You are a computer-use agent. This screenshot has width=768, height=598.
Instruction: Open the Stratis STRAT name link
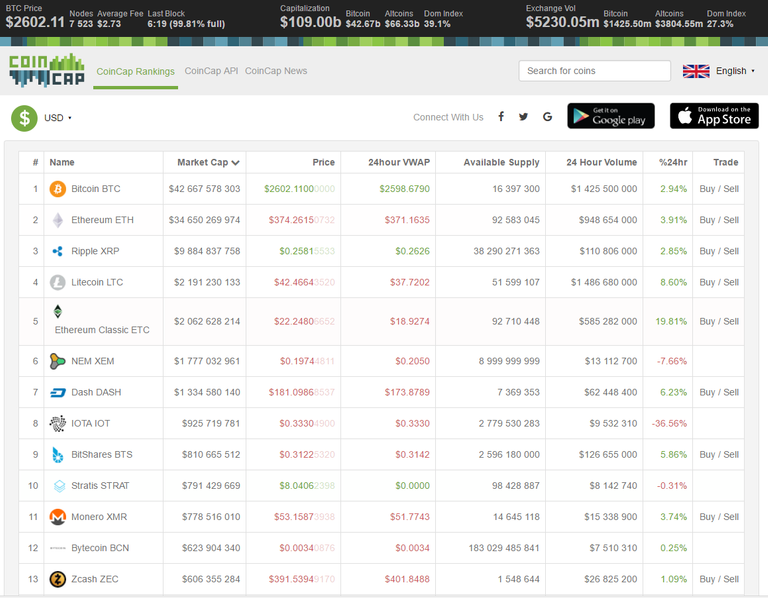tap(100, 486)
